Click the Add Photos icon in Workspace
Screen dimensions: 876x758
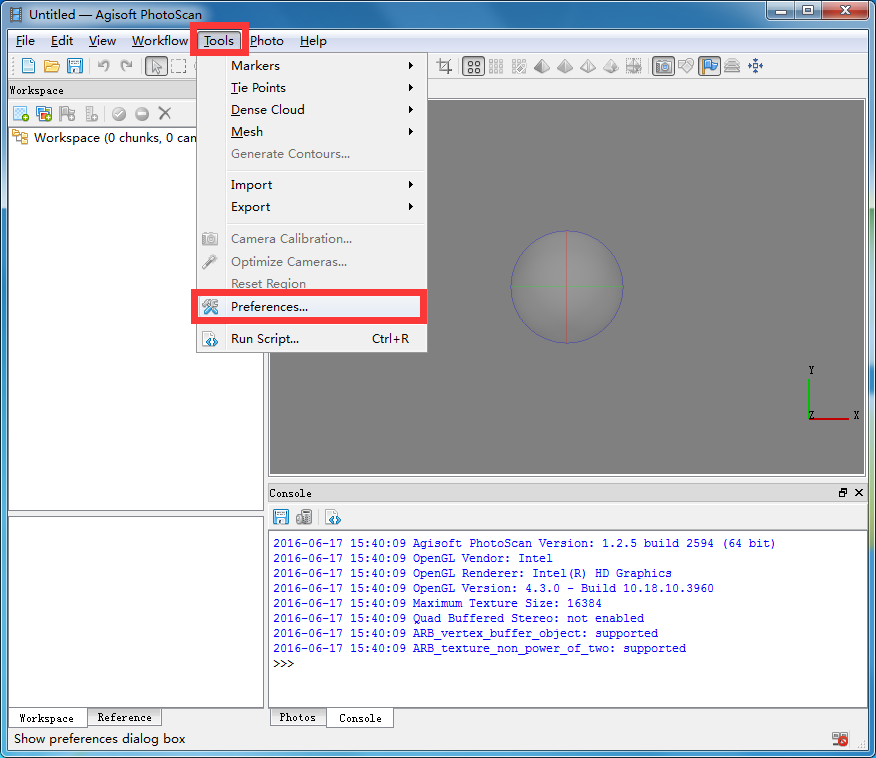[x=44, y=114]
